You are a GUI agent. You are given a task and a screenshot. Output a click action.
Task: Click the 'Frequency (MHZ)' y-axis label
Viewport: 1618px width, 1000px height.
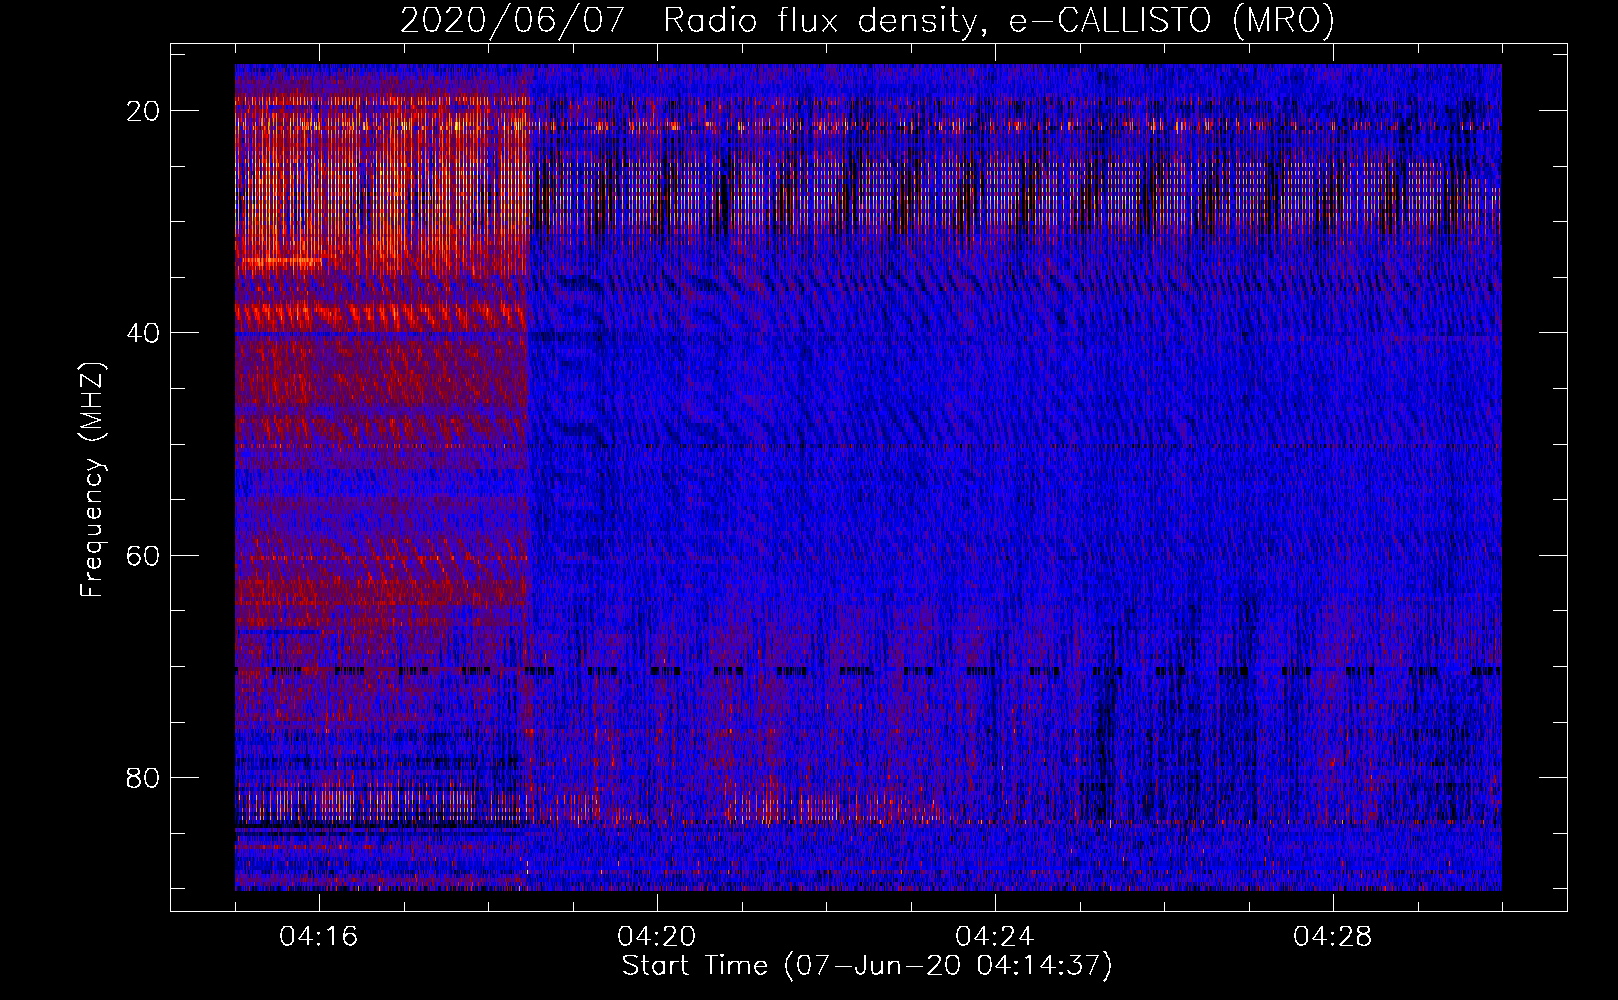pos(92,481)
